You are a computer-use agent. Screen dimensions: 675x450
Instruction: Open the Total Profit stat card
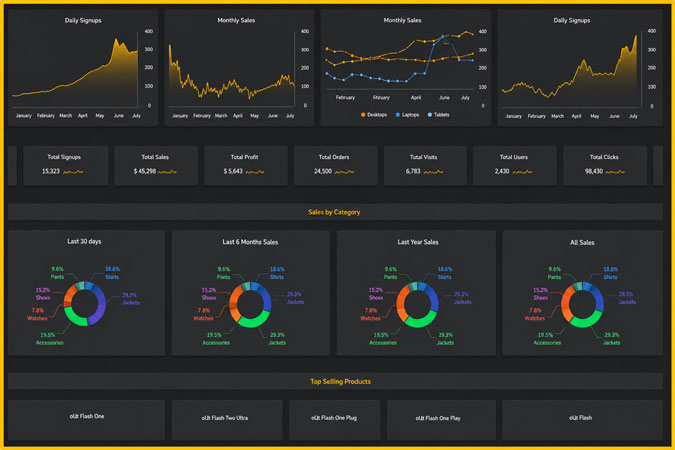(245, 166)
